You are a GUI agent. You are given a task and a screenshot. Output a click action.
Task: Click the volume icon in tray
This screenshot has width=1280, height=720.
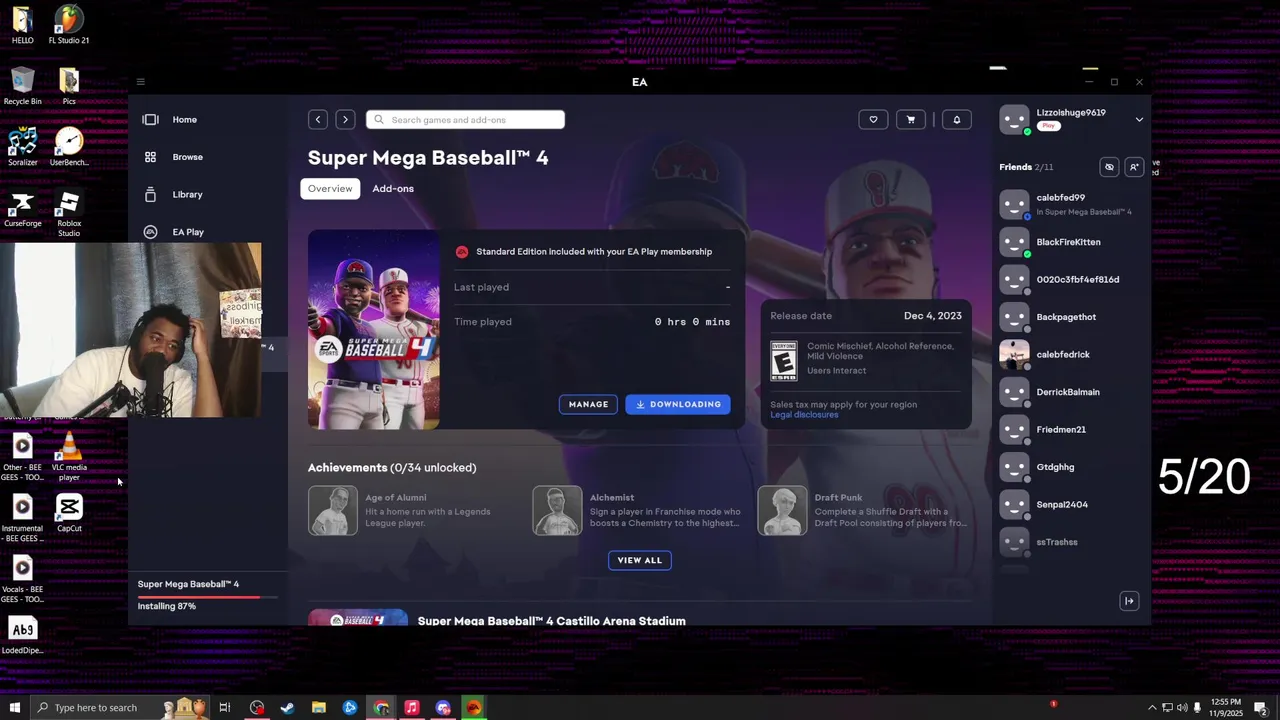(1183, 708)
